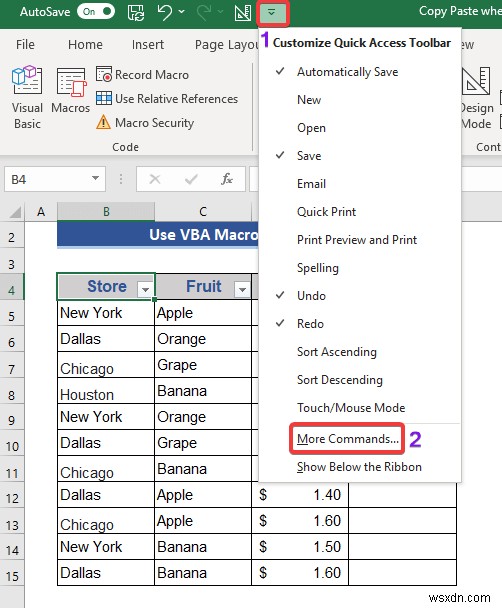This screenshot has height=608, width=502.
Task: Open Customize Quick Access Toolbar dropdown
Action: [273, 13]
